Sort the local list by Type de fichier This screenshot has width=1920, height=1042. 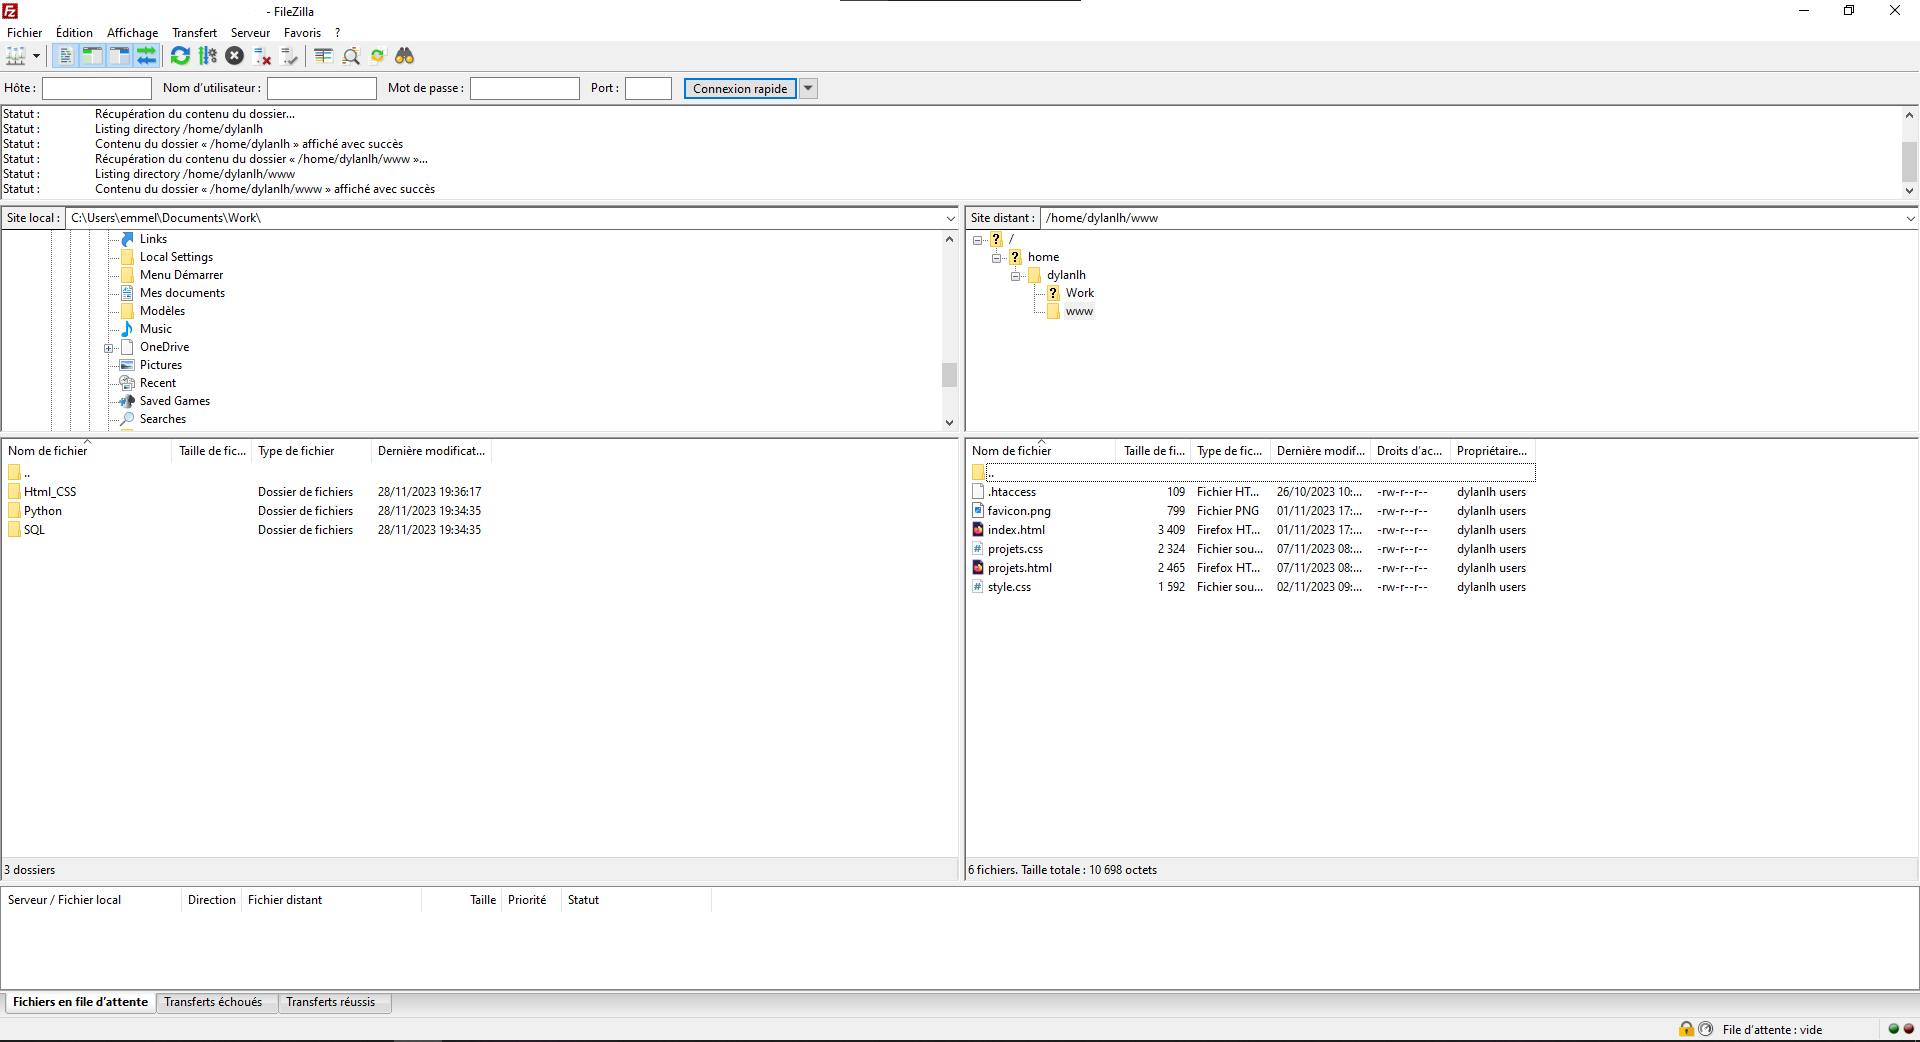(x=311, y=451)
